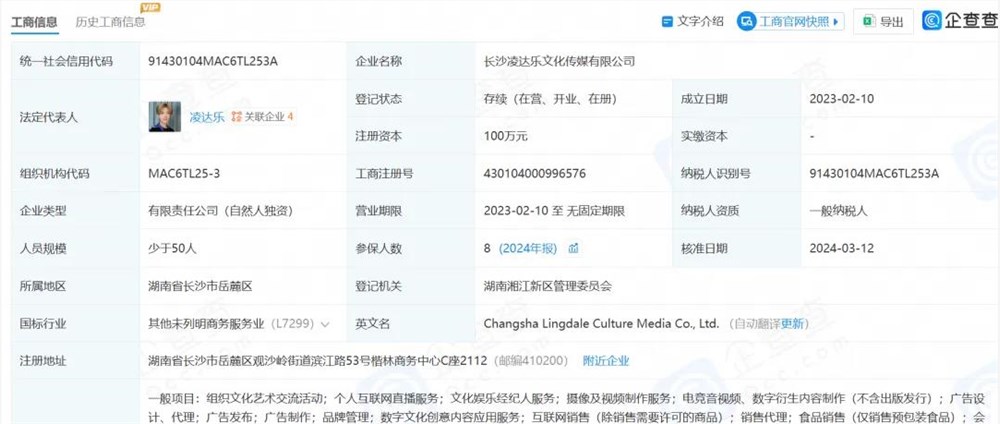
Task: Open the 附近企业 nearby companies link
Action: coord(606,361)
